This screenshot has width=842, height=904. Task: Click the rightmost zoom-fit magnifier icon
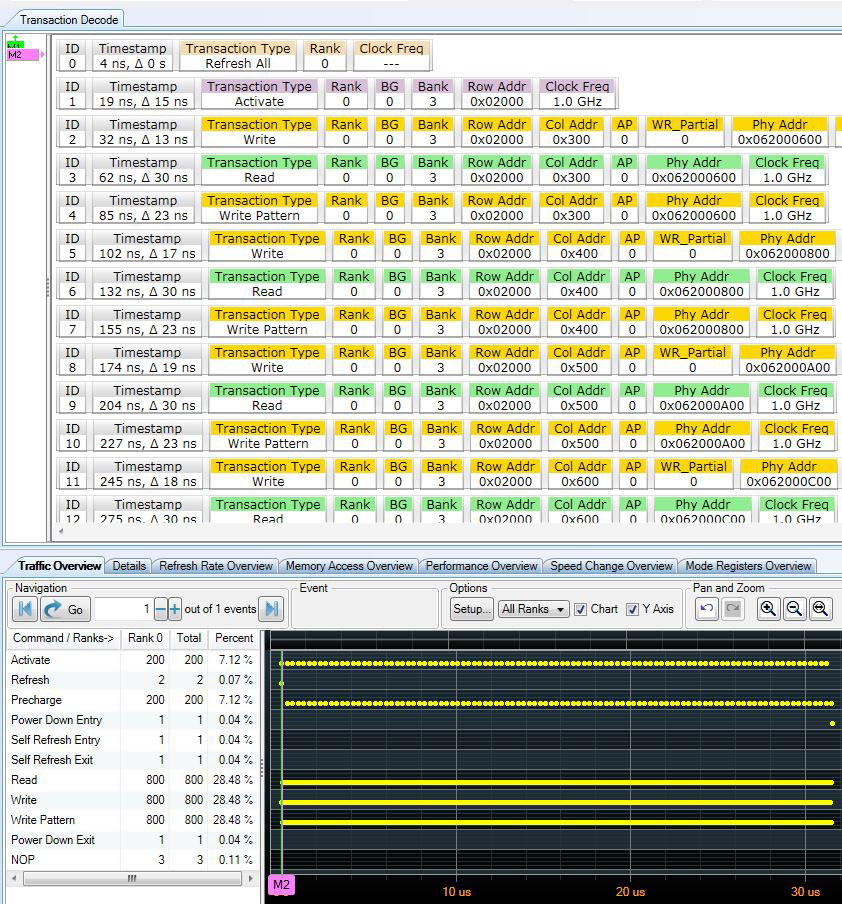(821, 609)
